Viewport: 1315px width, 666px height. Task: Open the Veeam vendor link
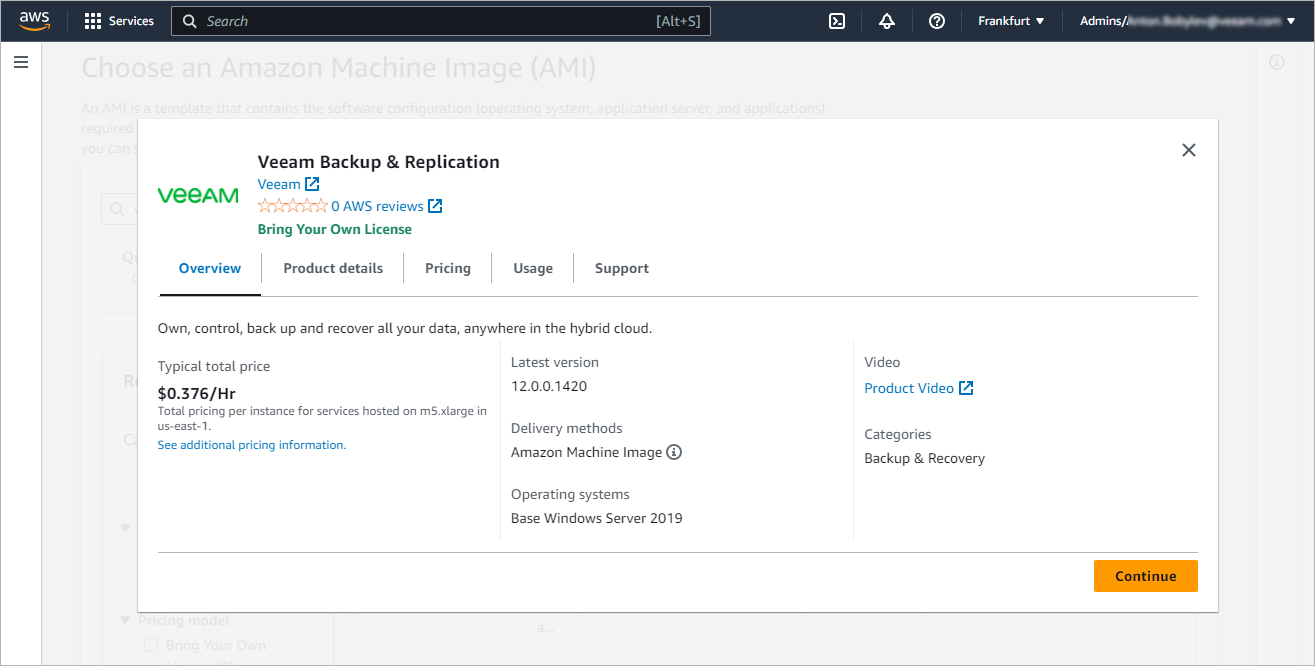(x=279, y=184)
